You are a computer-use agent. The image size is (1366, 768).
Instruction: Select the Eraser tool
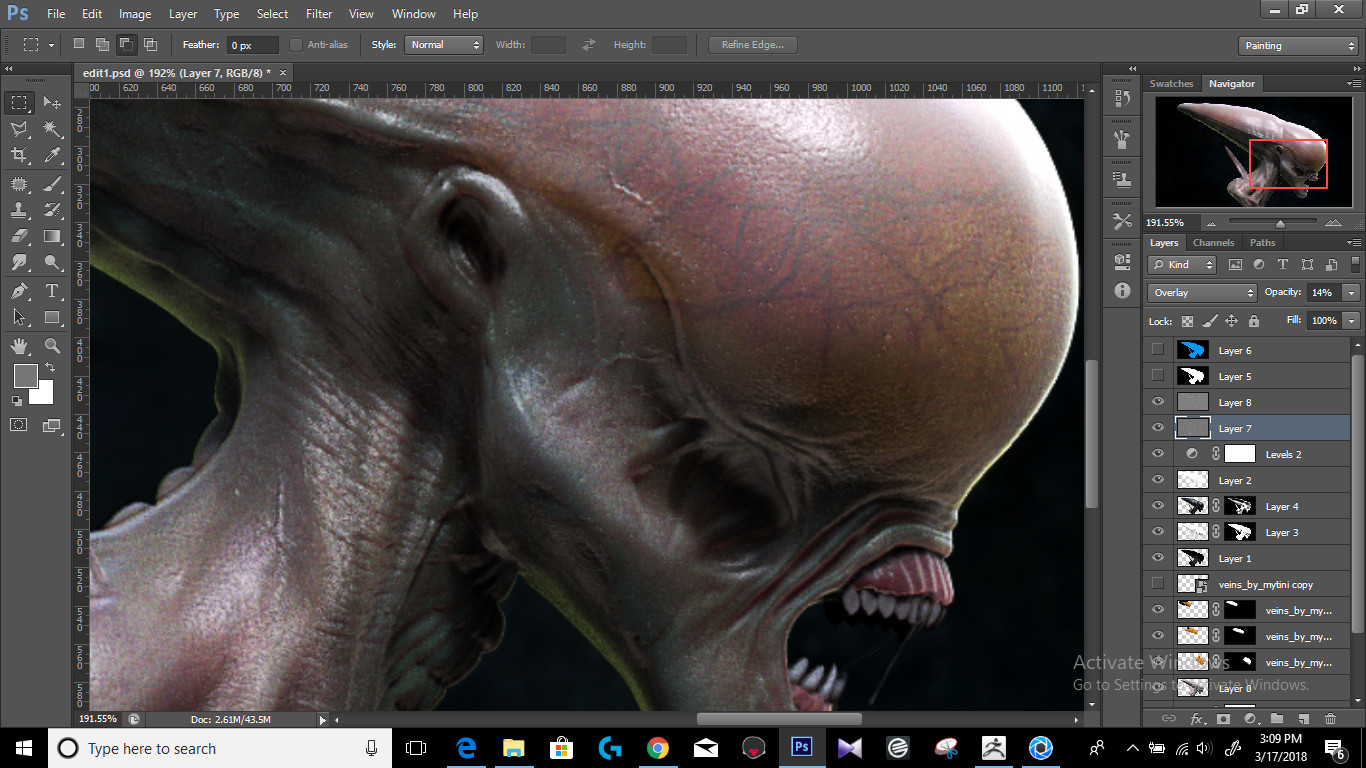(x=19, y=237)
